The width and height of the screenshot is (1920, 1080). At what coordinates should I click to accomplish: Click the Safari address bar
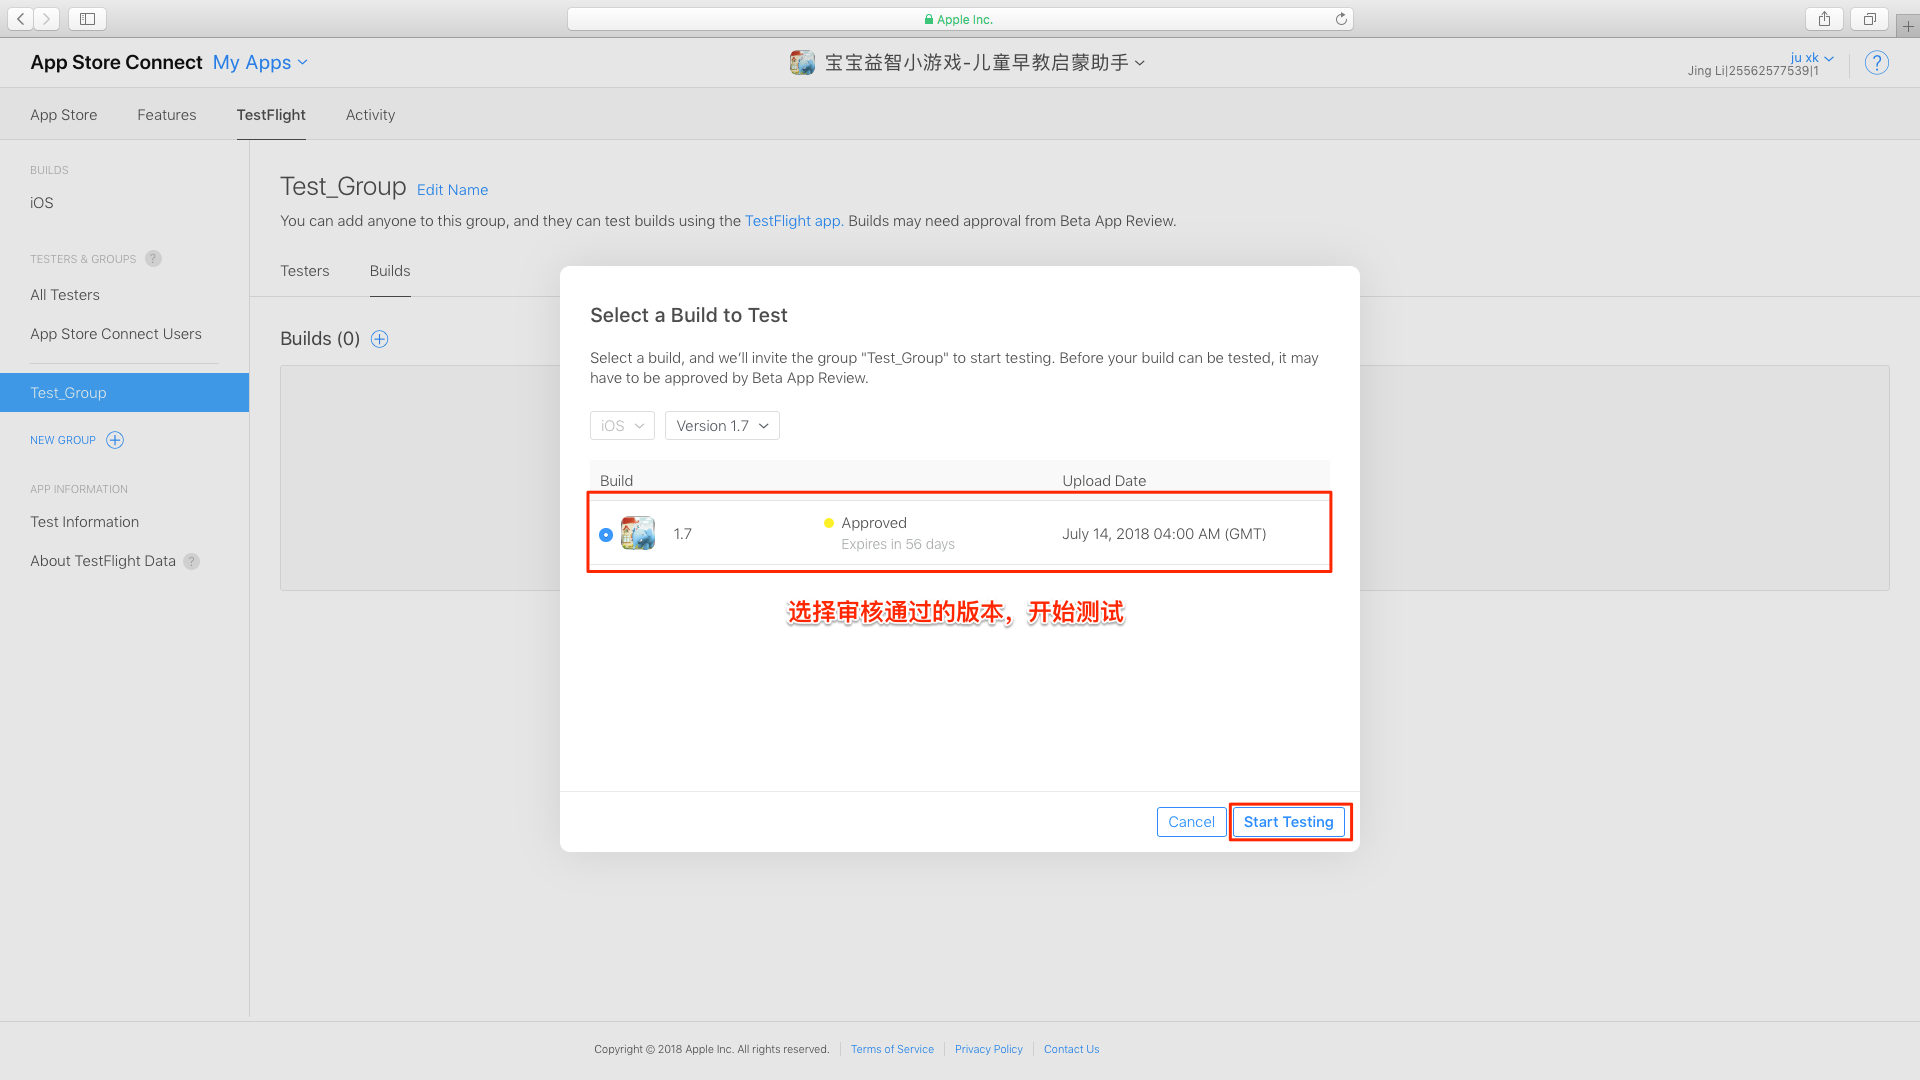pos(960,19)
